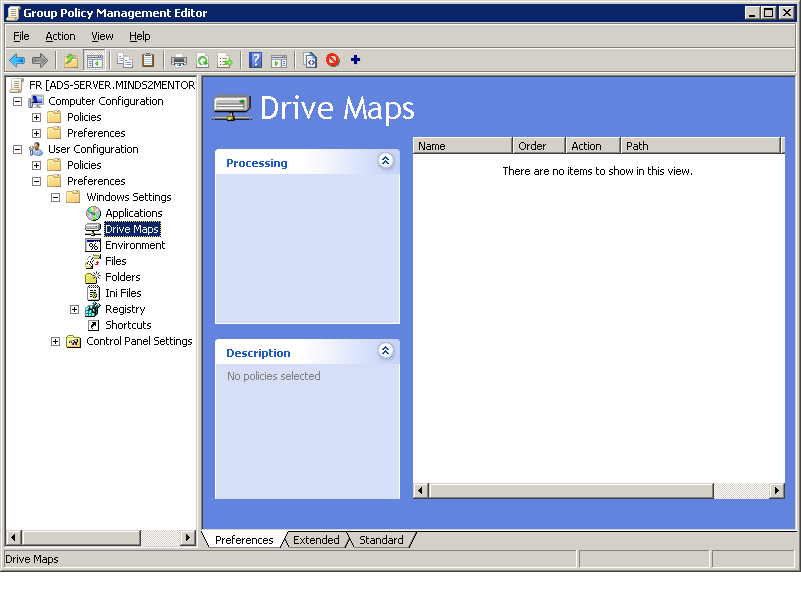801x614 pixels.
Task: Select Control Panel Settings node
Action: coord(139,341)
